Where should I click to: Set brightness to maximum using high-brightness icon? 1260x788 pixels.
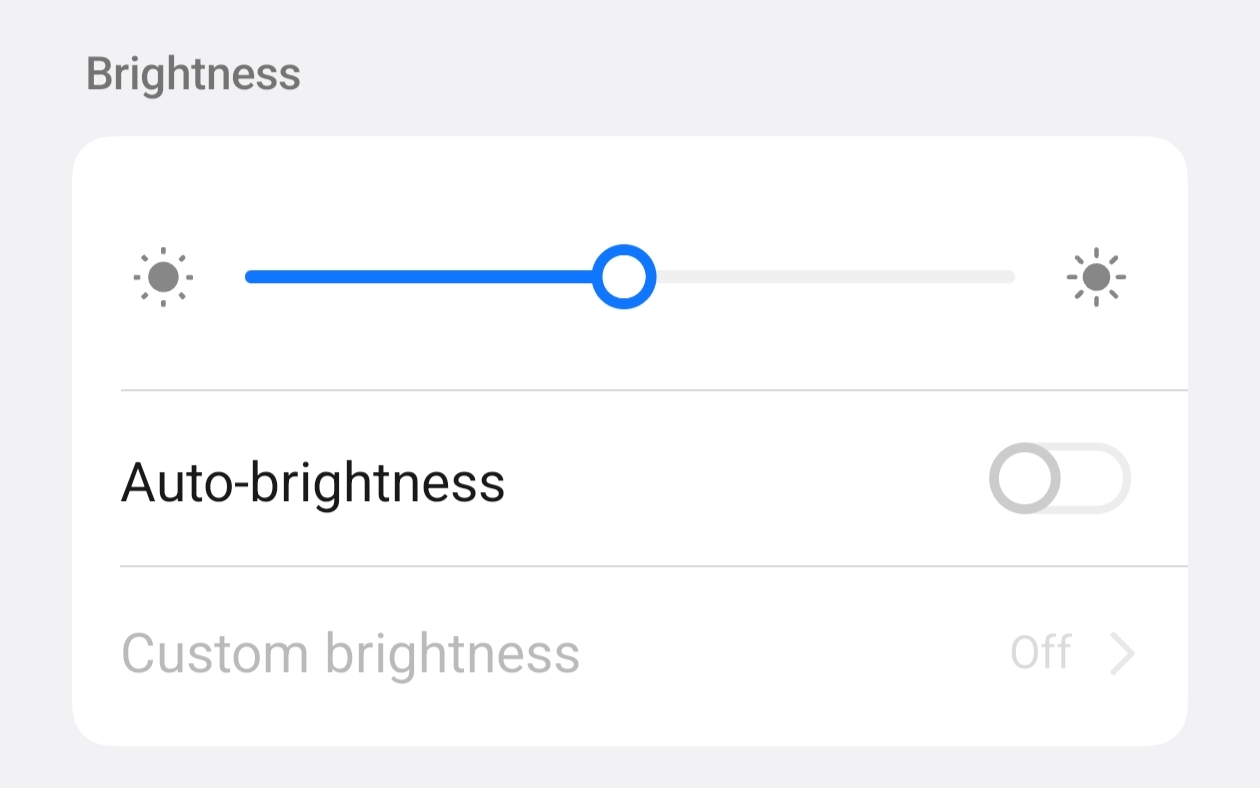[x=1096, y=277]
